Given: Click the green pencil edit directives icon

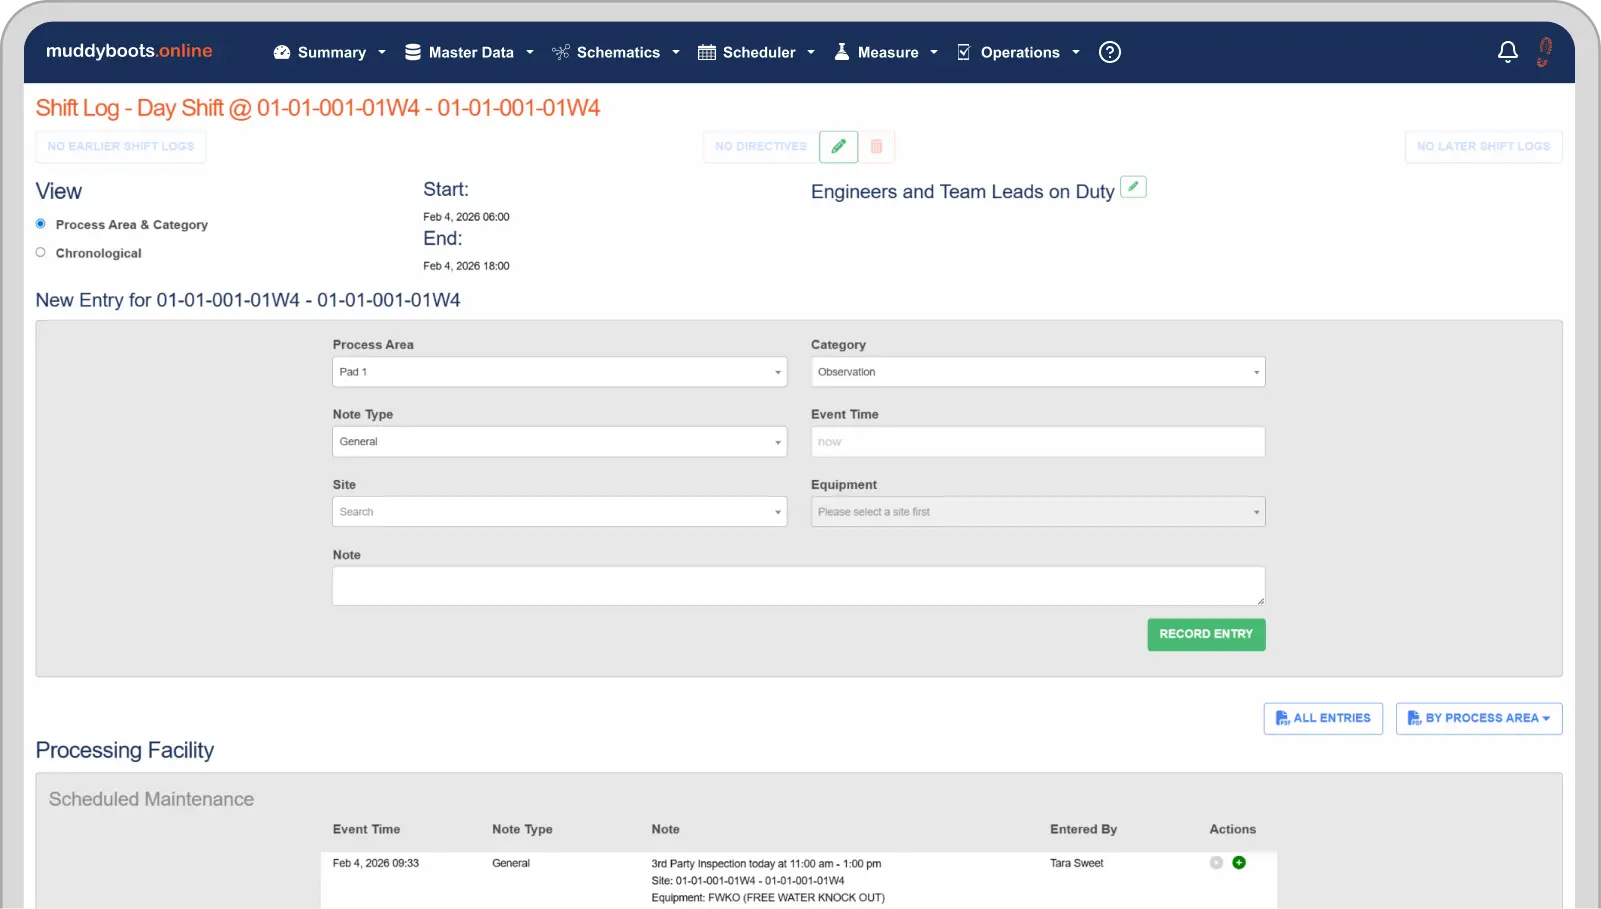Looking at the screenshot, I should tap(838, 147).
